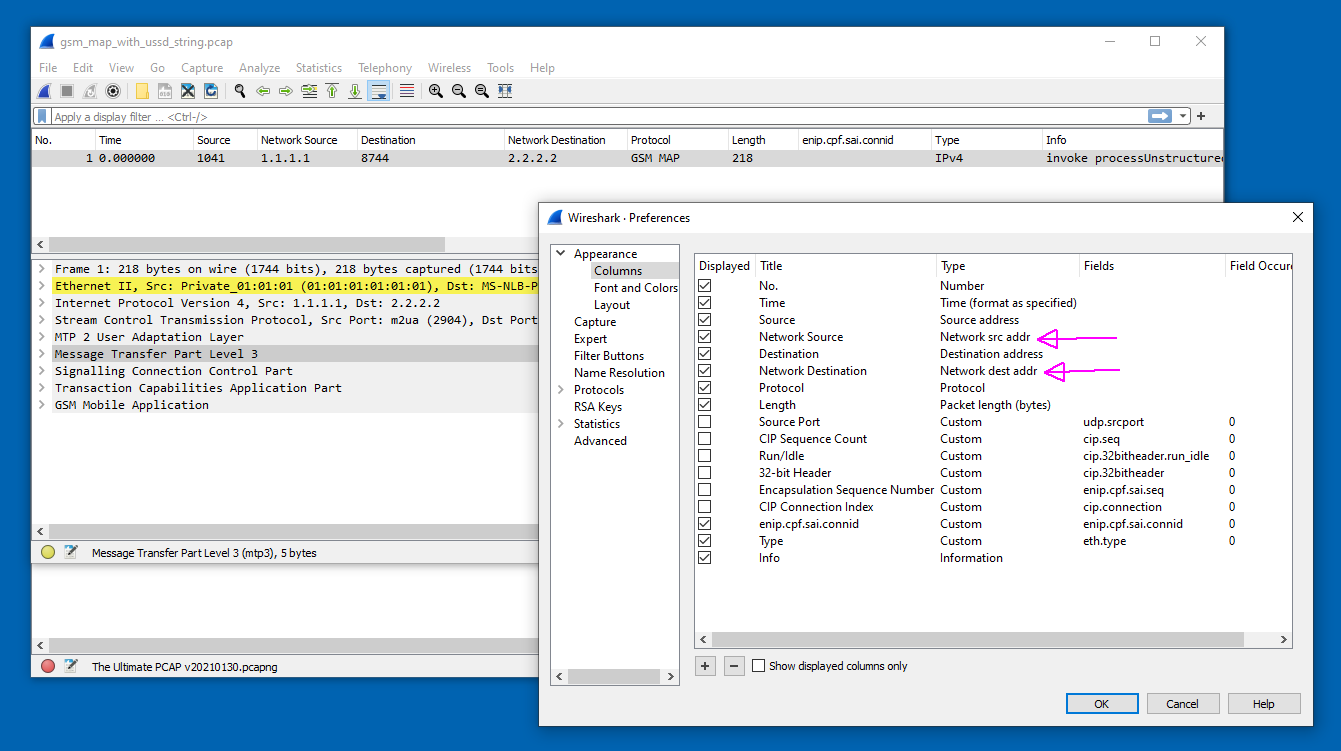Image resolution: width=1341 pixels, height=751 pixels.
Task: Zoom out main window text
Action: pyautogui.click(x=459, y=91)
